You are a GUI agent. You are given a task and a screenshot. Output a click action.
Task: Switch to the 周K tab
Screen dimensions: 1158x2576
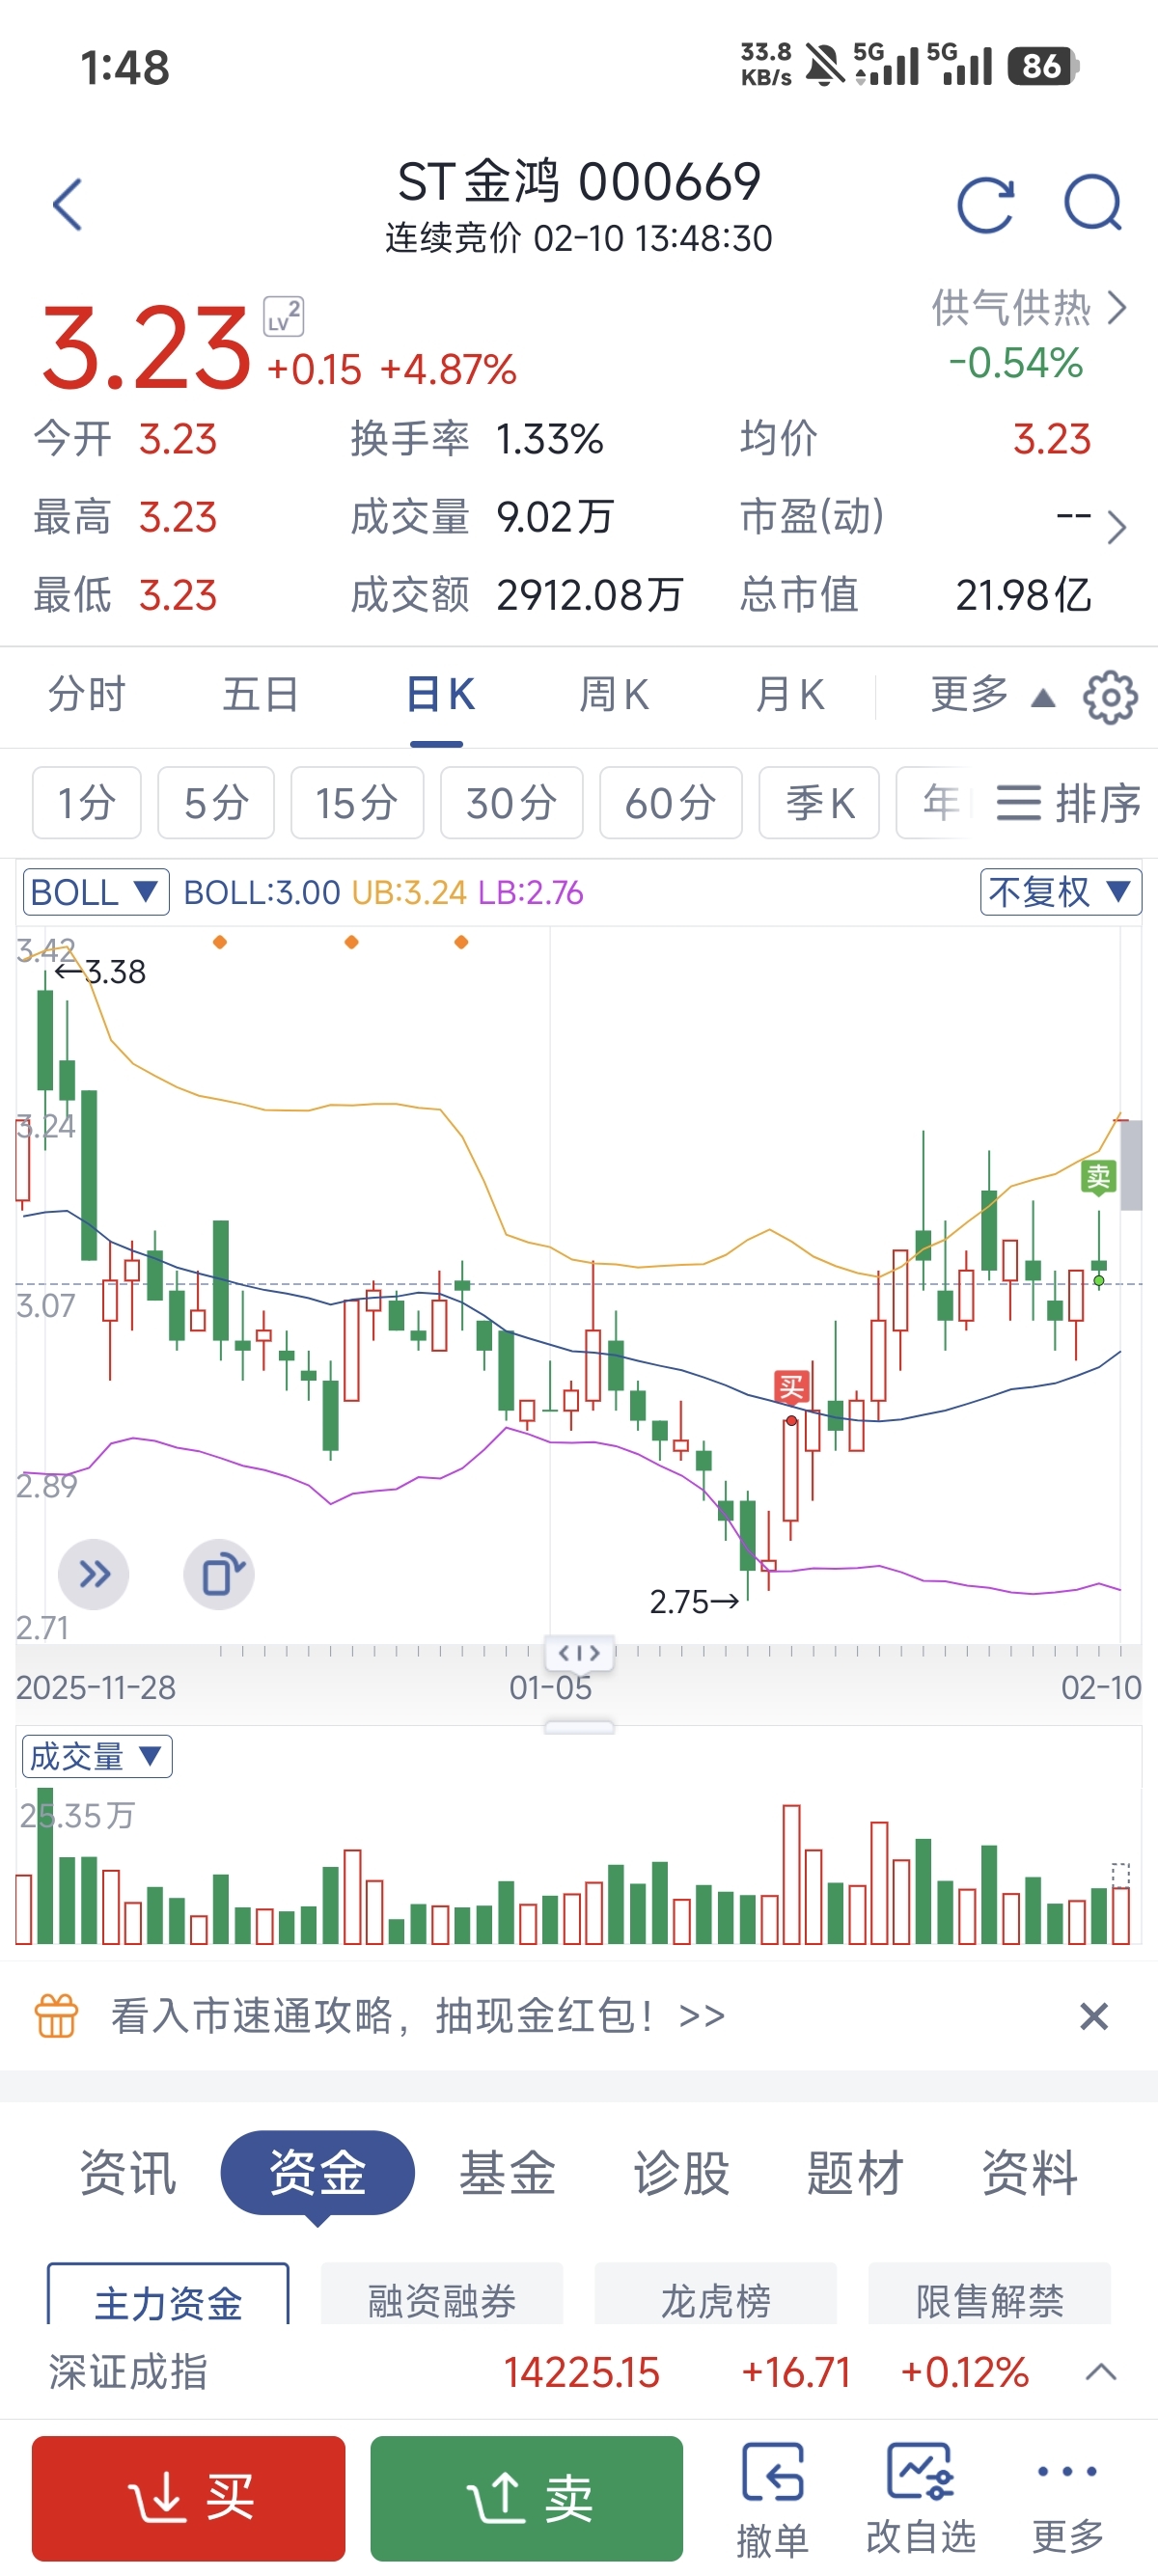(x=614, y=695)
